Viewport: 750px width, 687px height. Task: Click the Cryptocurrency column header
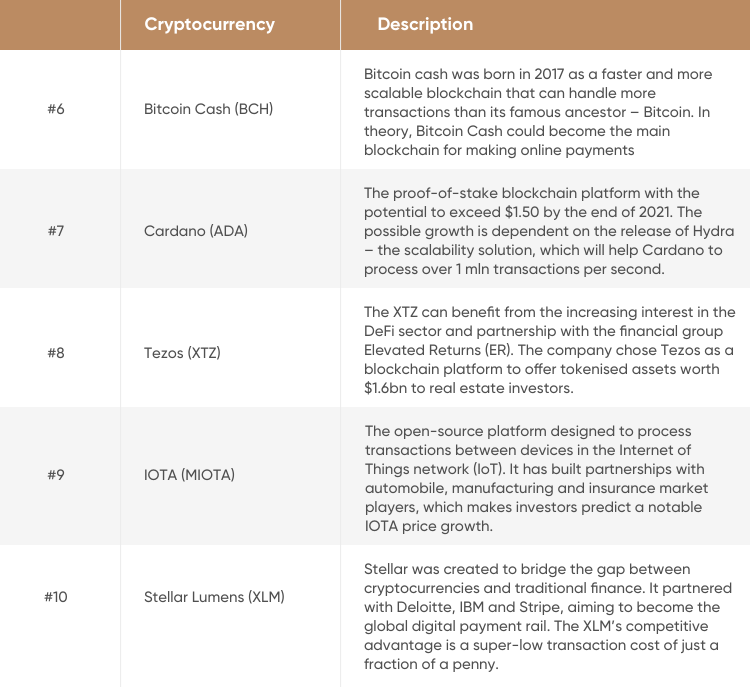[x=210, y=24]
